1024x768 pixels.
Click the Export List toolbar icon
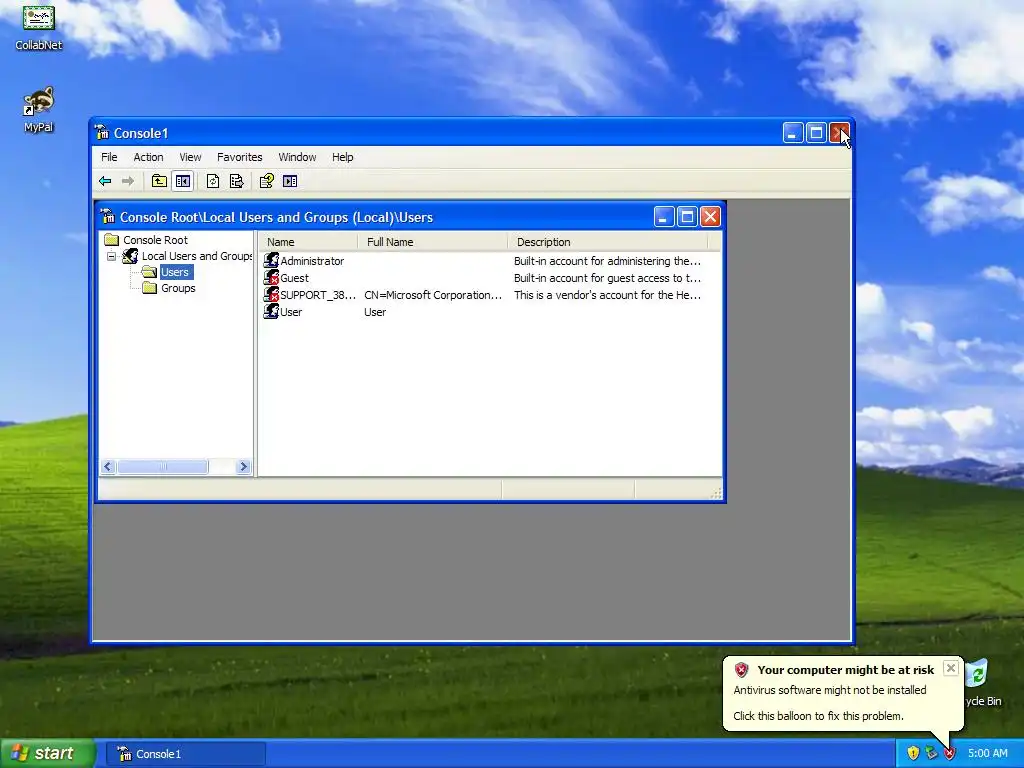click(x=236, y=181)
